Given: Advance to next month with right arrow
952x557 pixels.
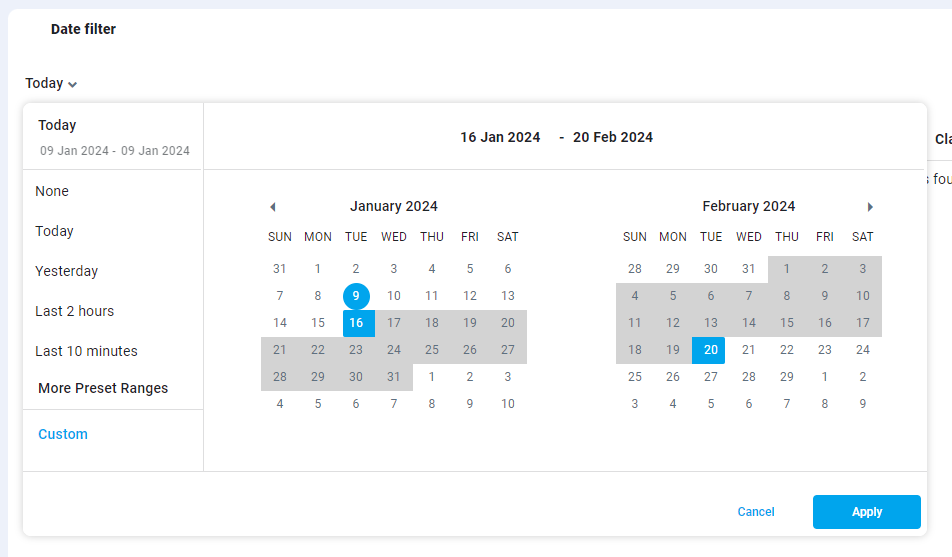Looking at the screenshot, I should [870, 207].
